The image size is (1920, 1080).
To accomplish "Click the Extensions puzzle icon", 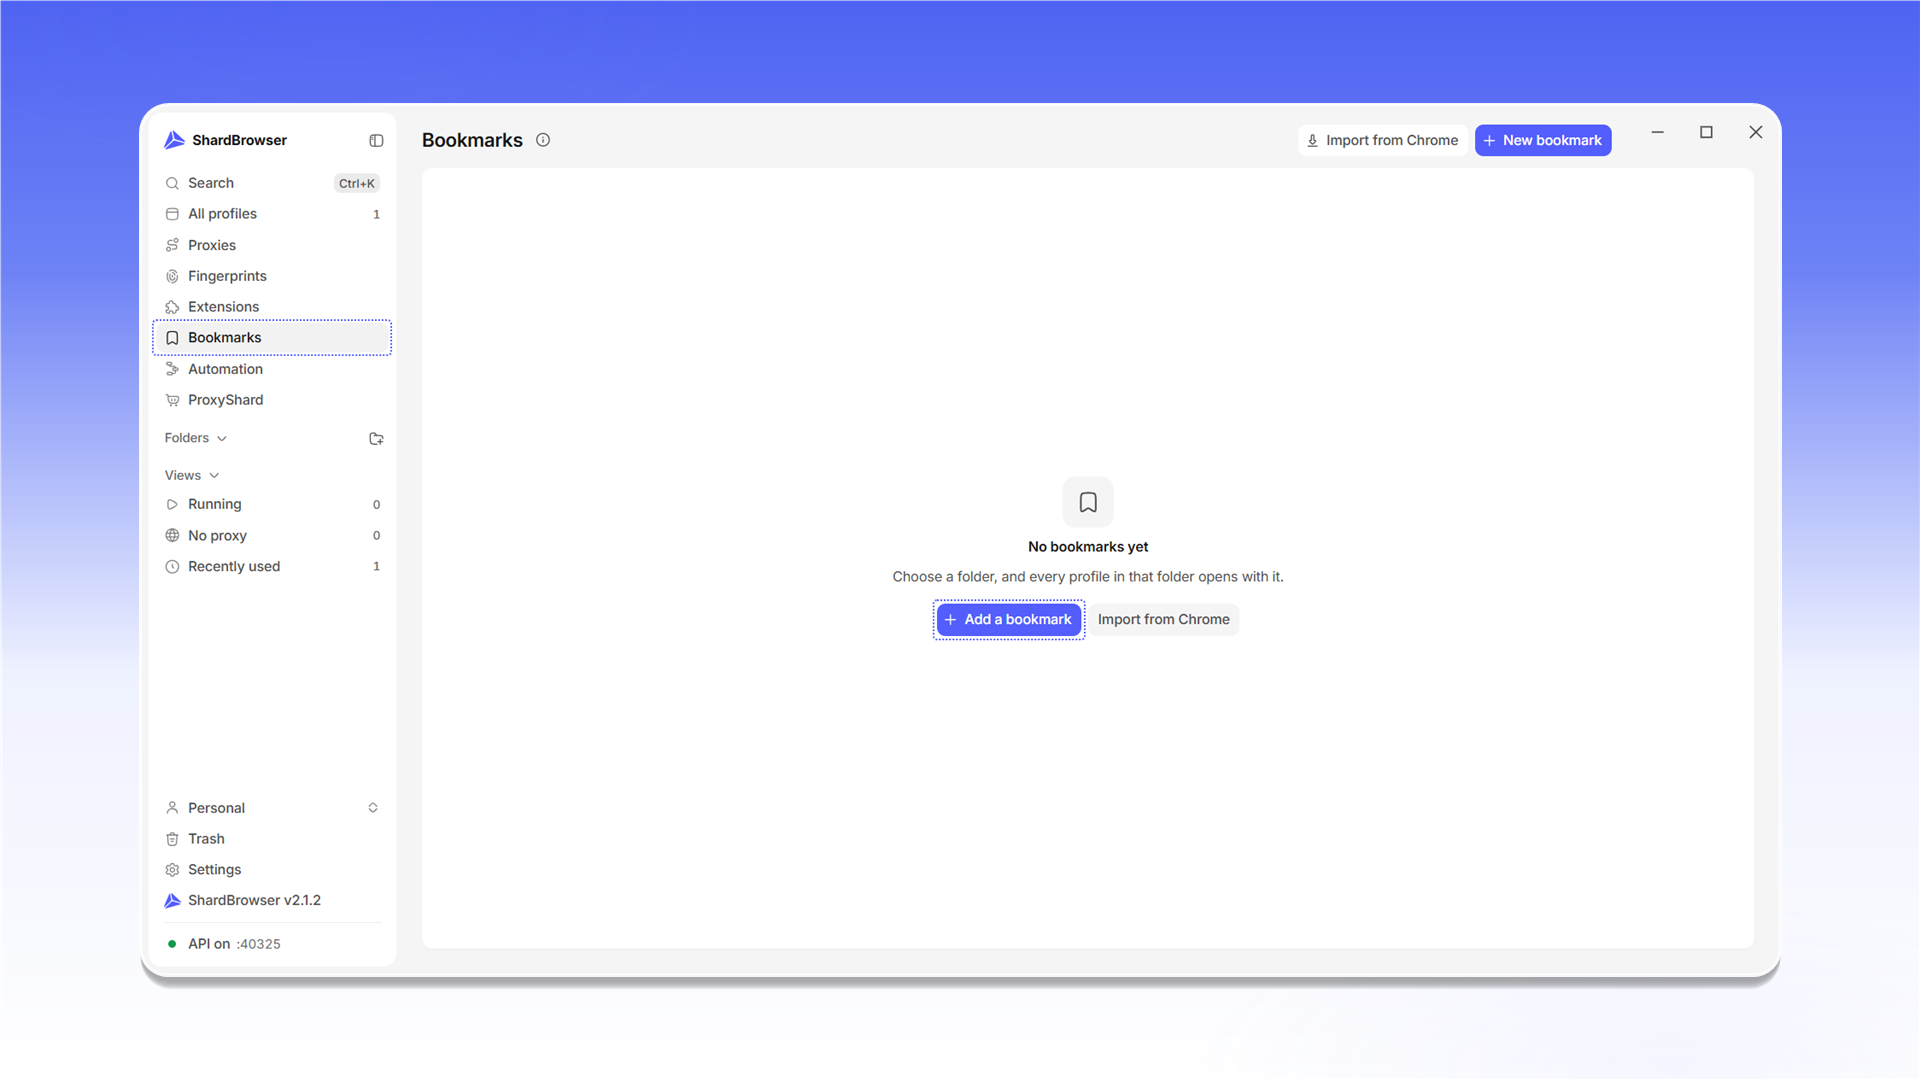I will tap(172, 307).
